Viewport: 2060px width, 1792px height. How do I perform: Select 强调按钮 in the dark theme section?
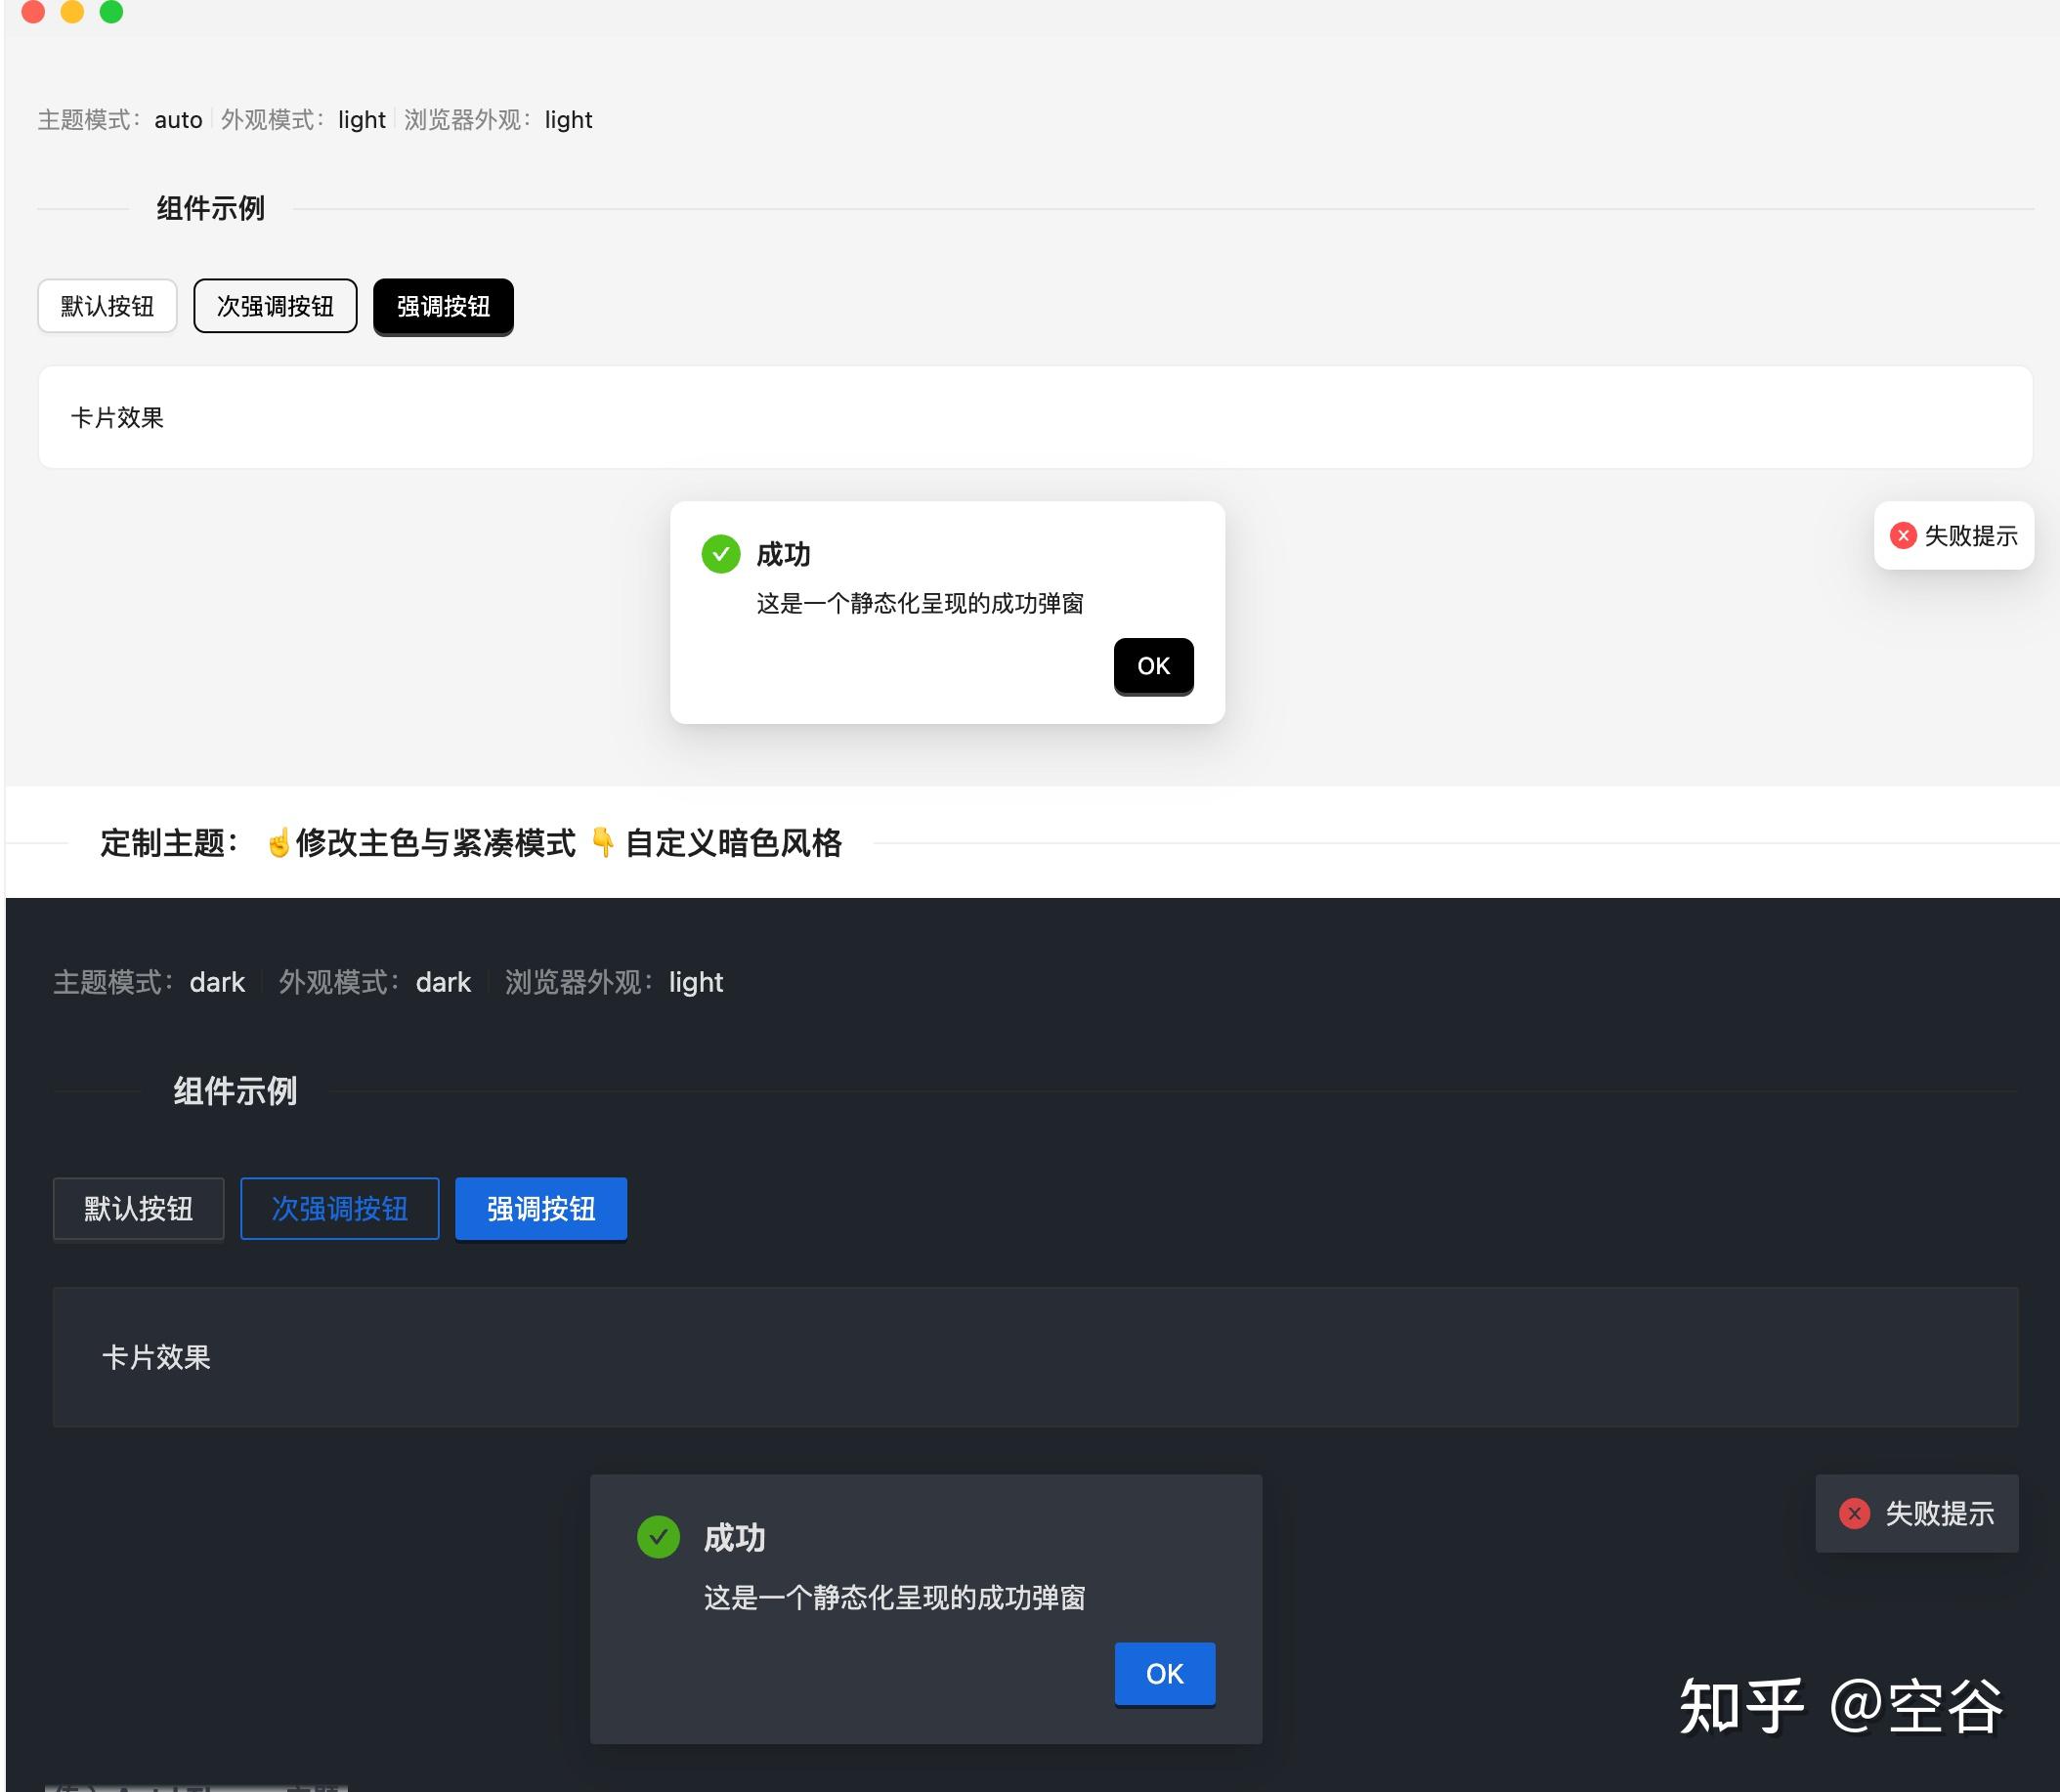coord(540,1208)
